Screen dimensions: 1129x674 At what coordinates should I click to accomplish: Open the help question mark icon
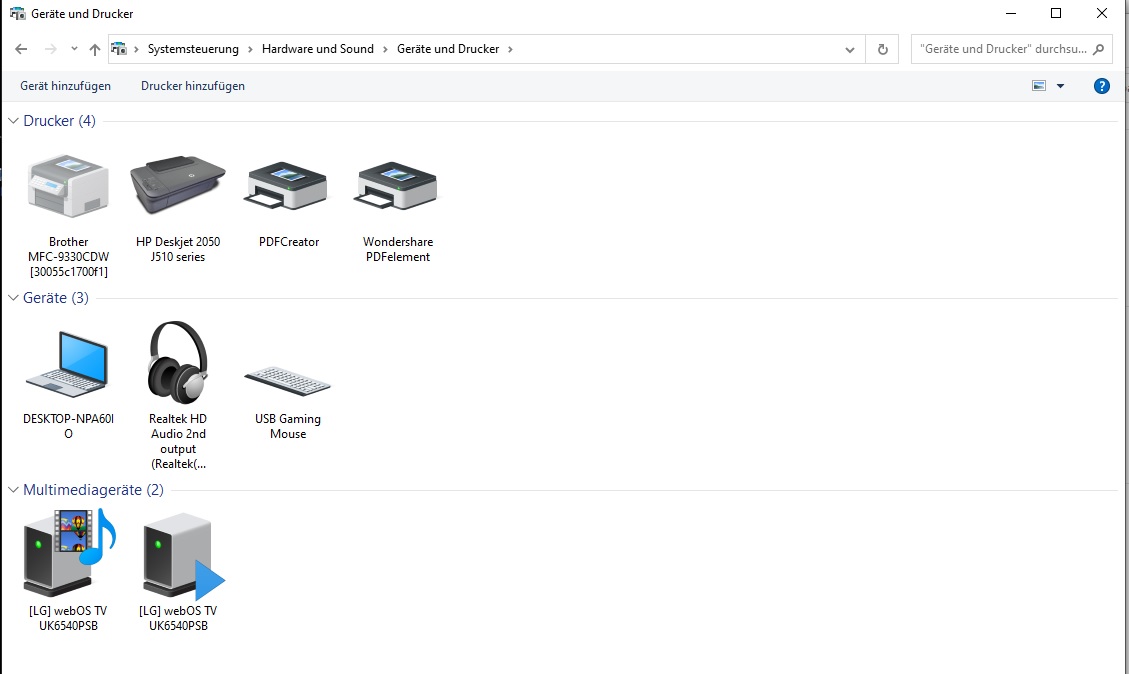[x=1102, y=86]
